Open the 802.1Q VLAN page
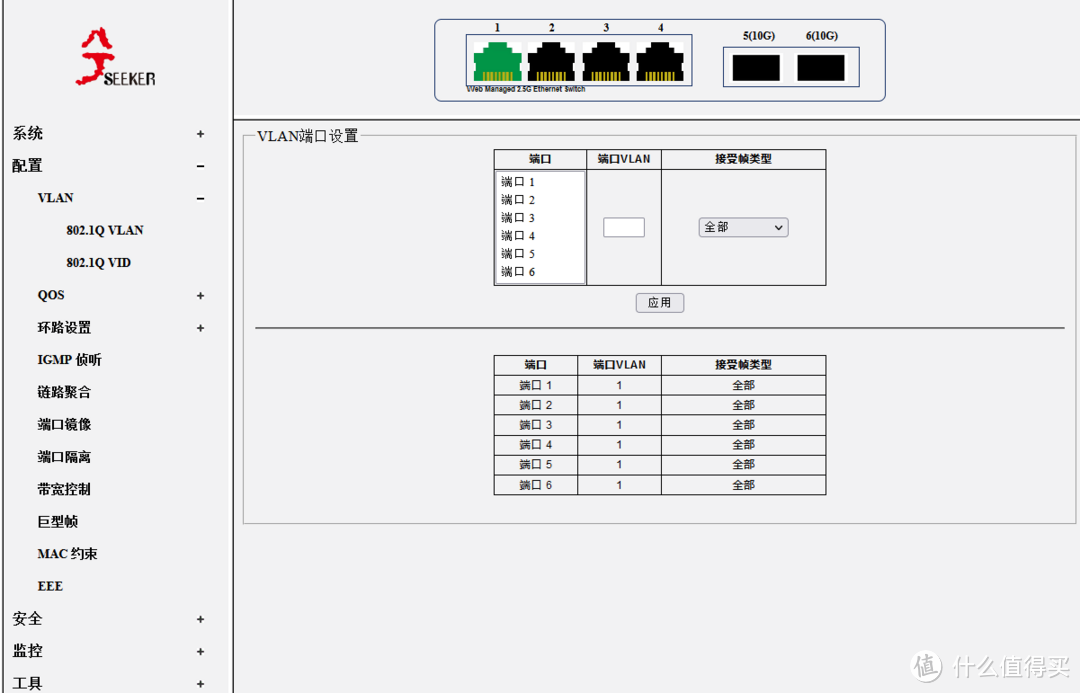The width and height of the screenshot is (1080, 693). point(105,230)
